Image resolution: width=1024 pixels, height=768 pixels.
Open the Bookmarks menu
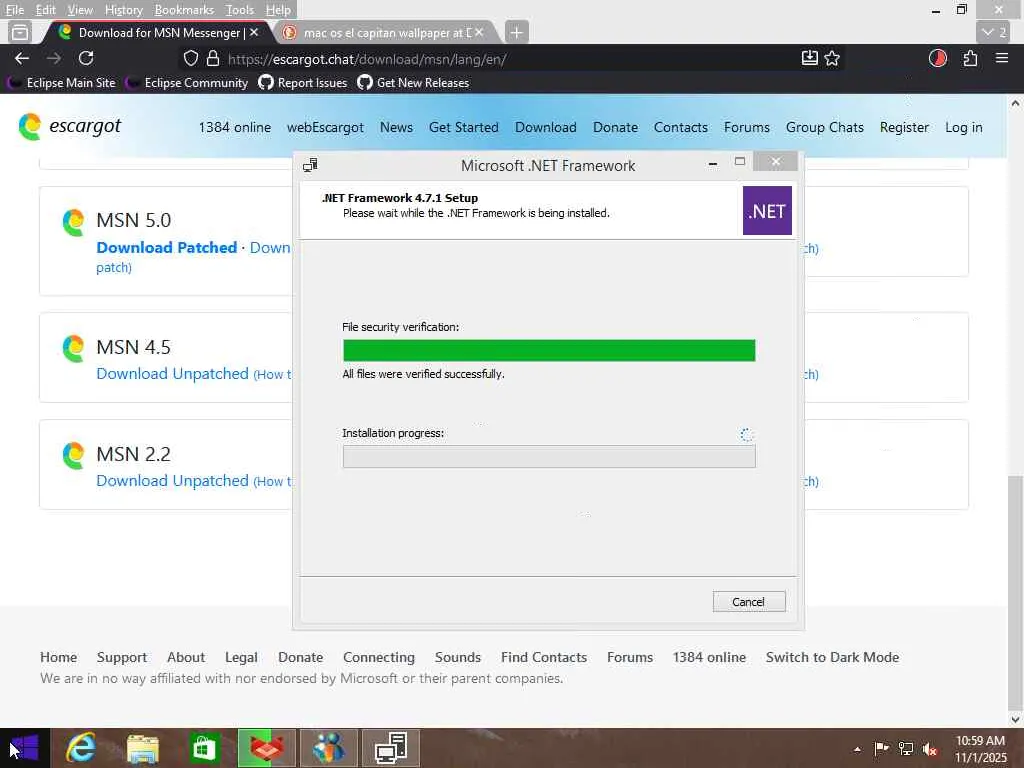click(x=184, y=10)
